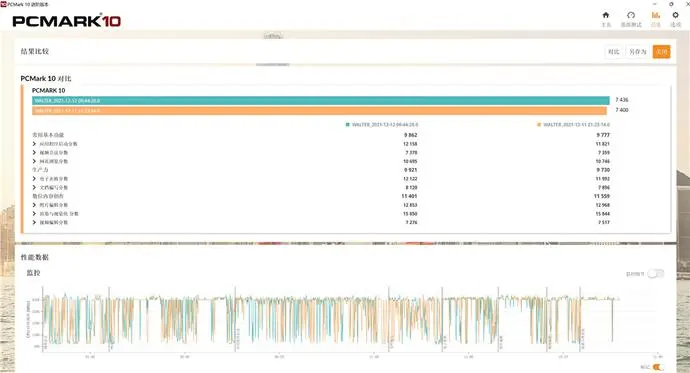Expand the Video Conferencing score (视频会议分数) row

(34, 153)
